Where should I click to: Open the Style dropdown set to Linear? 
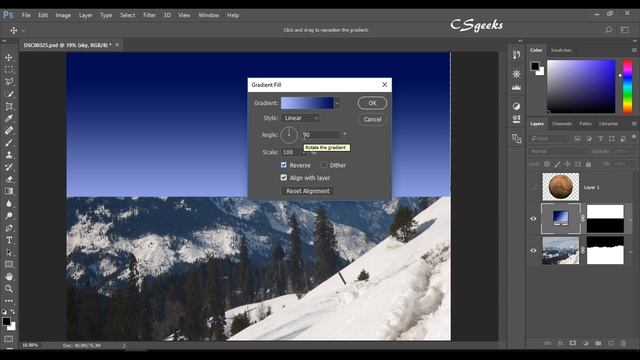point(300,118)
